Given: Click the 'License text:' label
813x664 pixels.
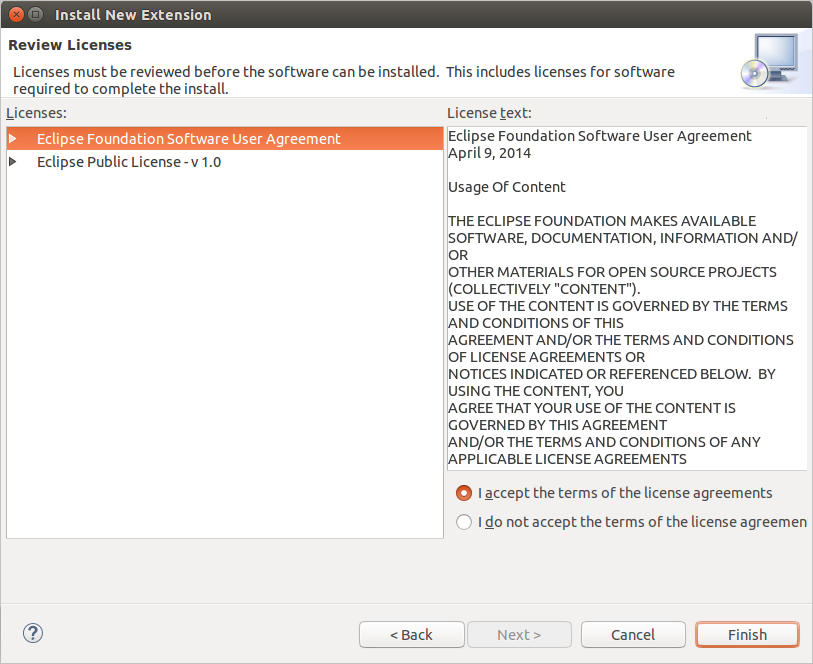Looking at the screenshot, I should pyautogui.click(x=489, y=113).
